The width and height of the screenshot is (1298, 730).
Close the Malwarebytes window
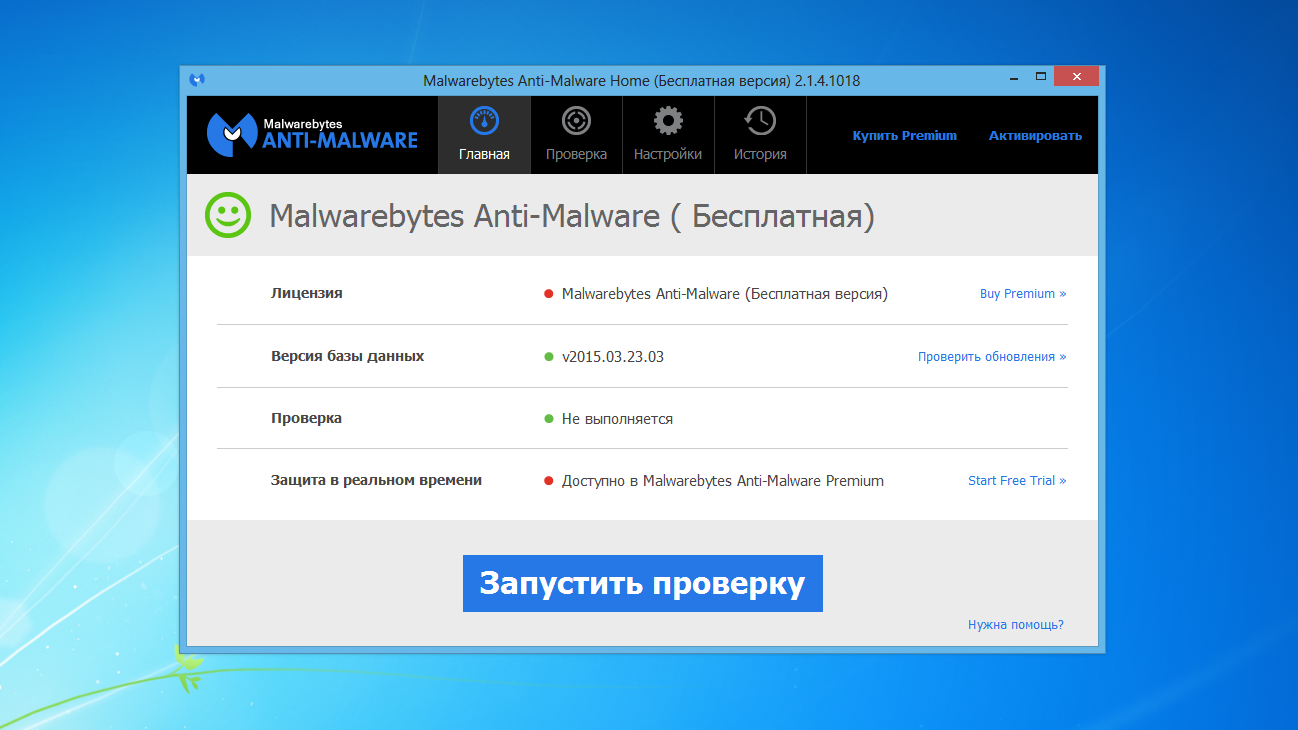[1077, 77]
